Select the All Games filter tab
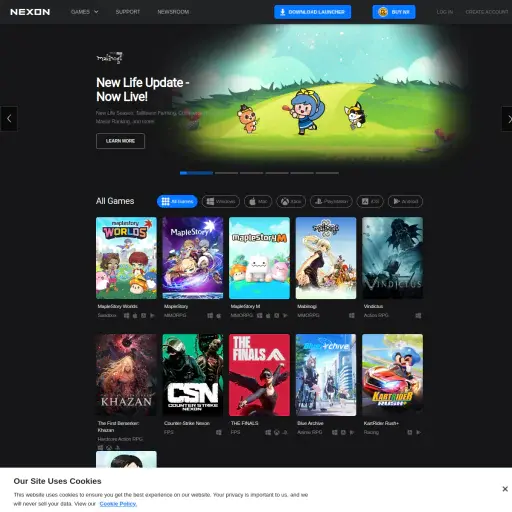The image size is (512, 512). [177, 201]
